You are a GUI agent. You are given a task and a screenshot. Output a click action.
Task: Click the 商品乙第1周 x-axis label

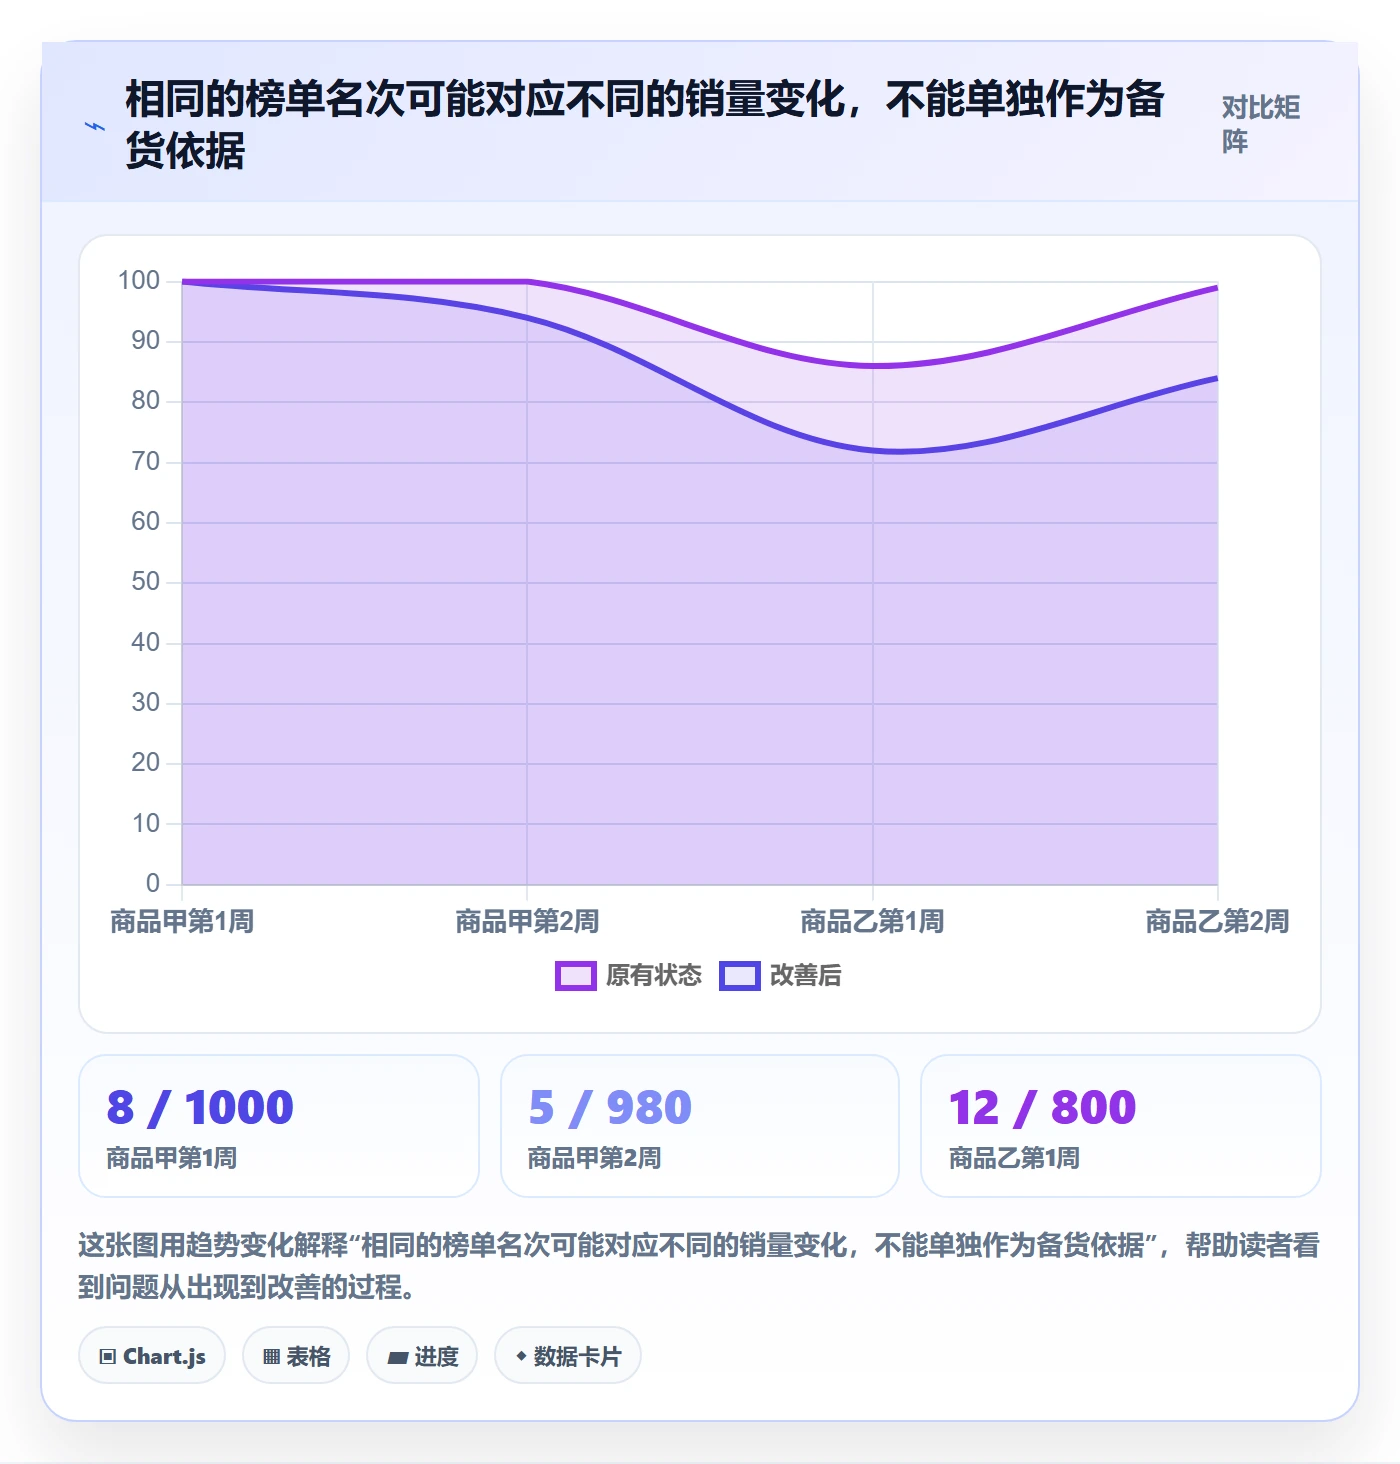pos(872,921)
